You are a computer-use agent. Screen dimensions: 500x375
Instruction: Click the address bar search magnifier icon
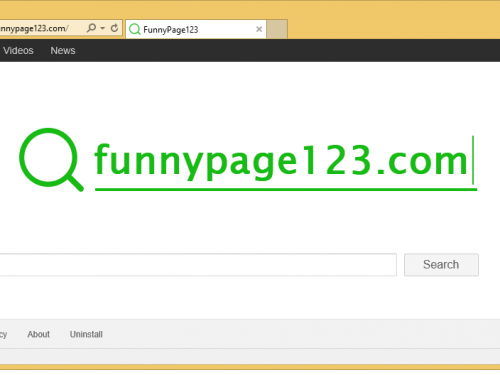pos(91,28)
